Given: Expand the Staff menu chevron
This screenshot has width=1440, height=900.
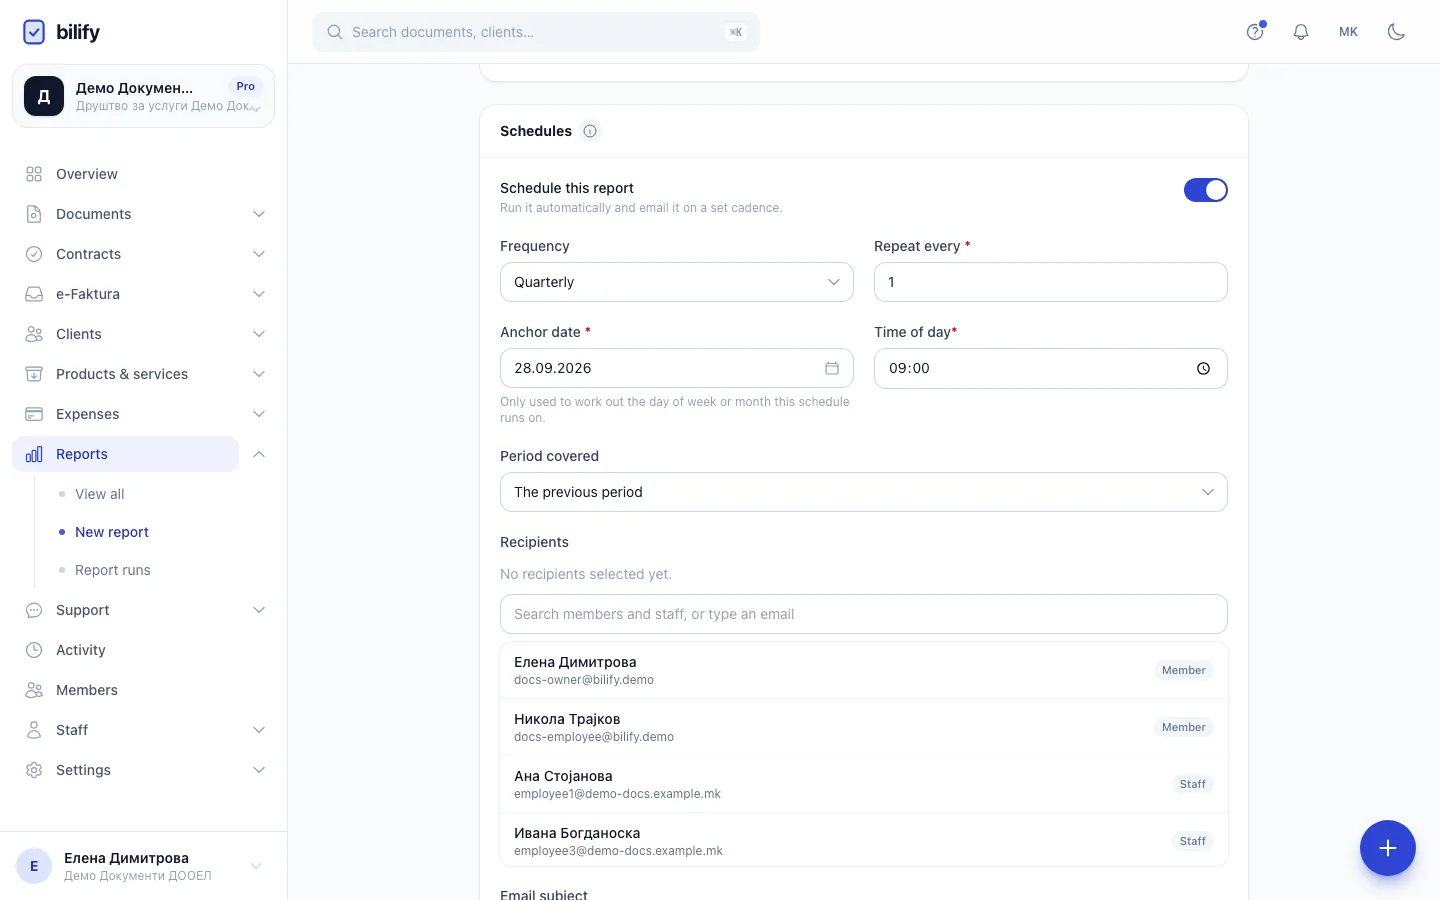Looking at the screenshot, I should click(x=259, y=730).
